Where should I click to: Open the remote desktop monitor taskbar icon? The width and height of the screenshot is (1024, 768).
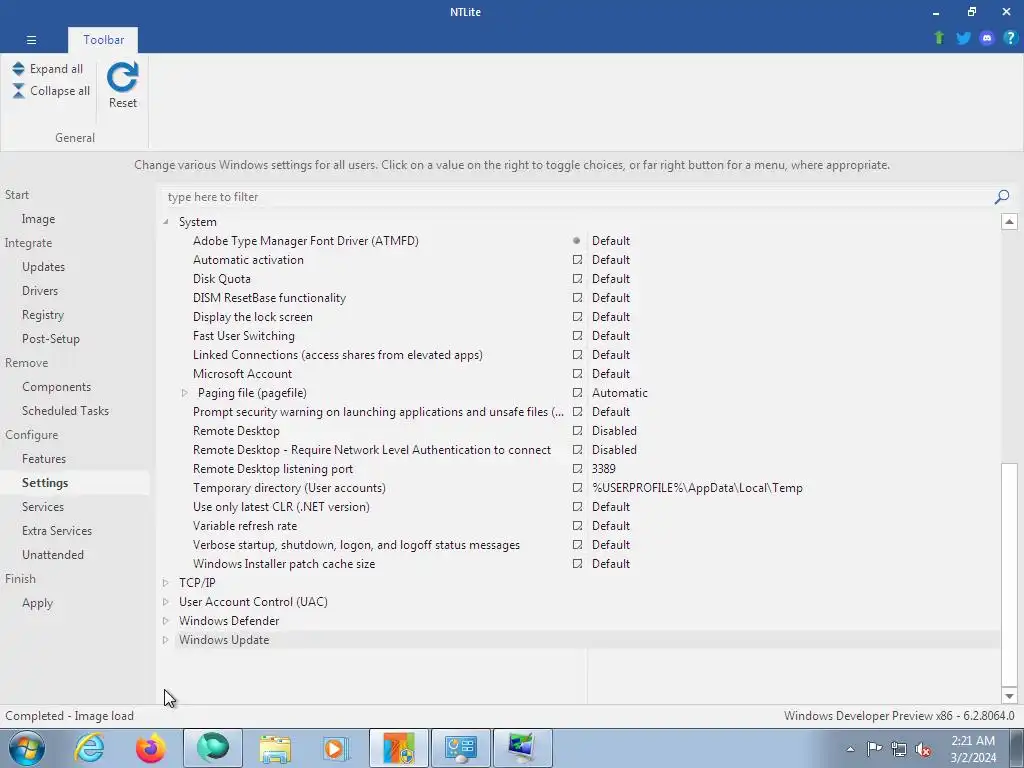click(x=522, y=748)
